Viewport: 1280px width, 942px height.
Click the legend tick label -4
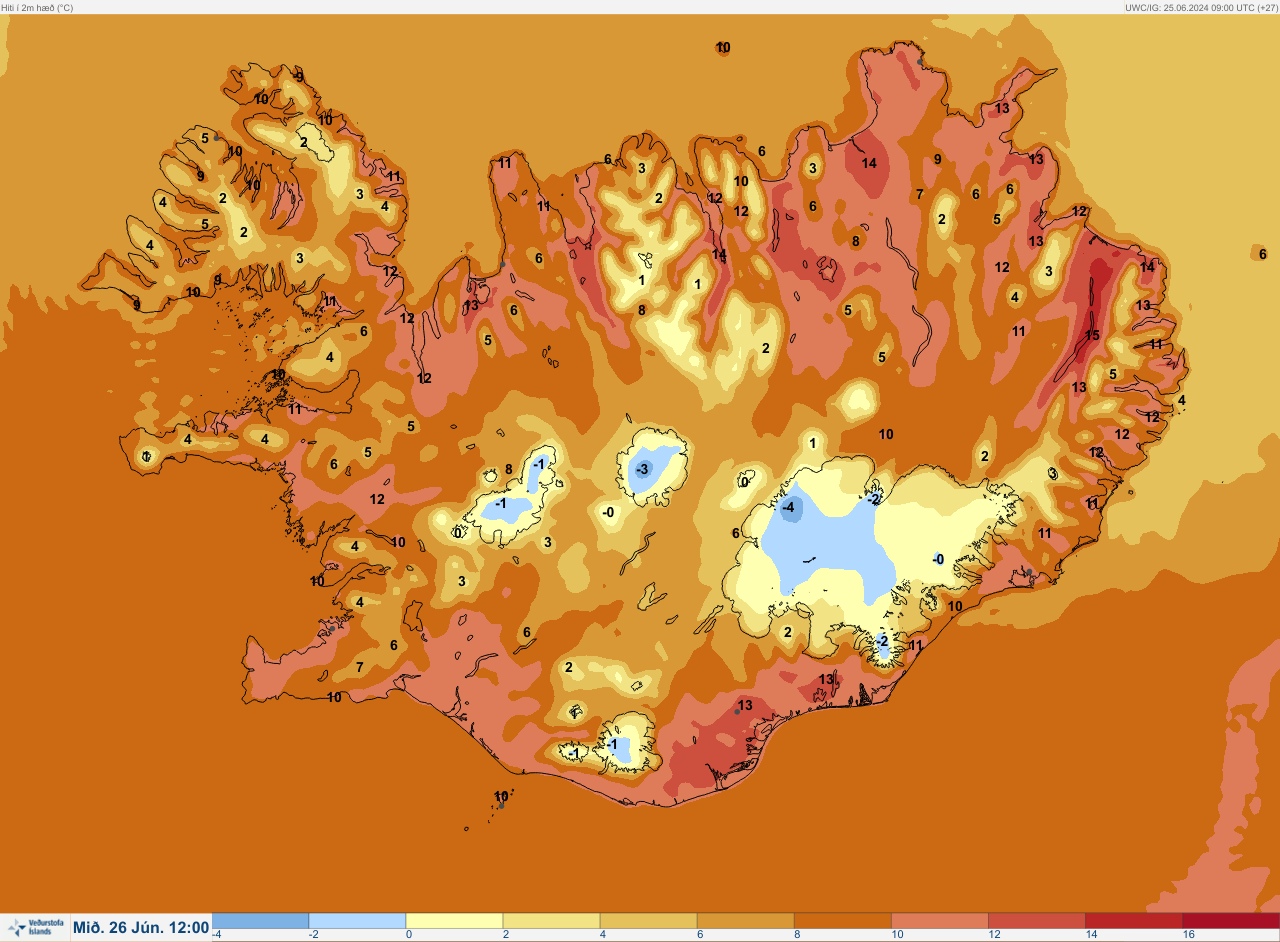(x=217, y=935)
